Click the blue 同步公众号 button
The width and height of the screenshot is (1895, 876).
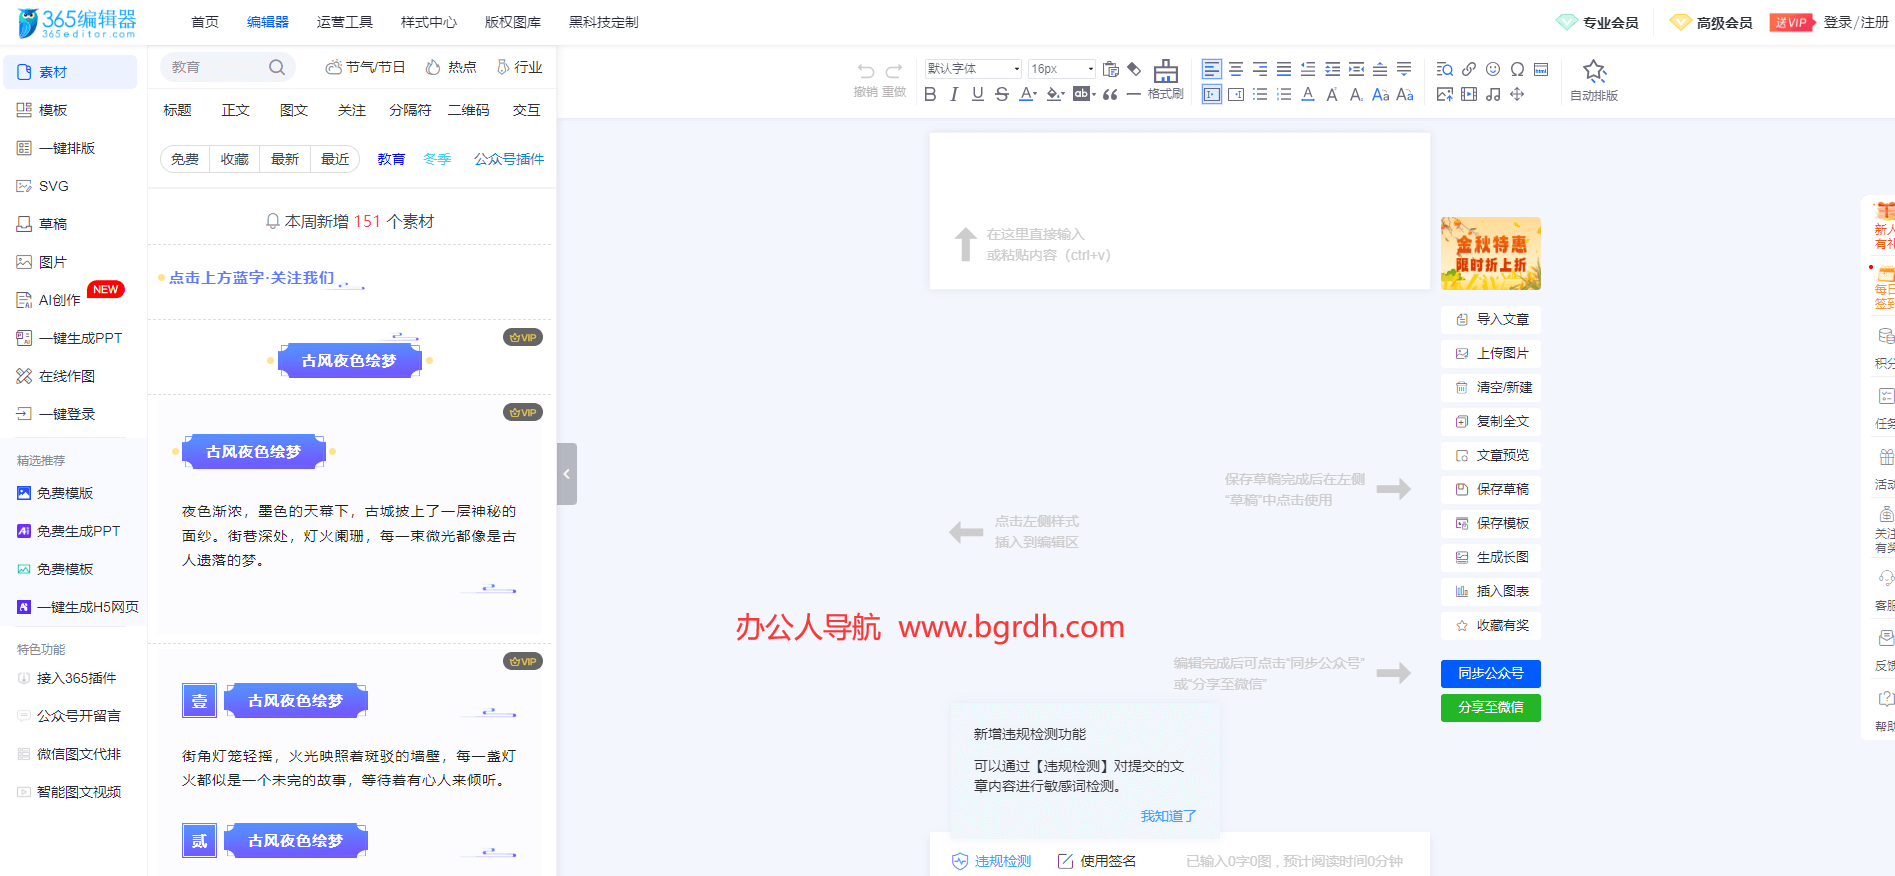coord(1491,673)
